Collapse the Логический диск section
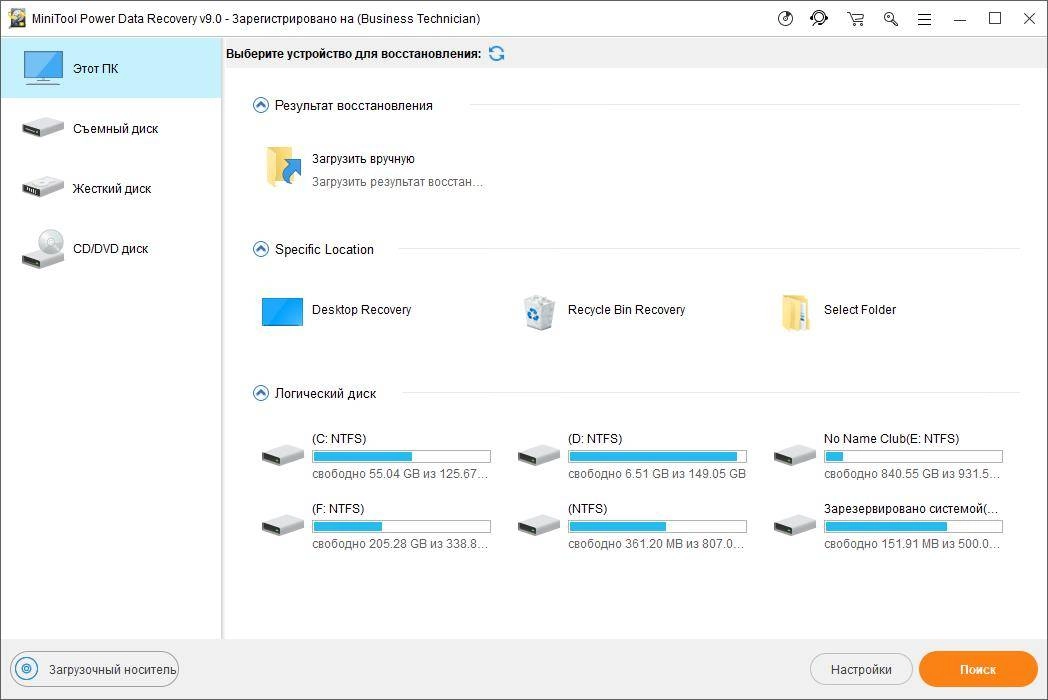Screen dimensions: 1048x700 [261, 393]
